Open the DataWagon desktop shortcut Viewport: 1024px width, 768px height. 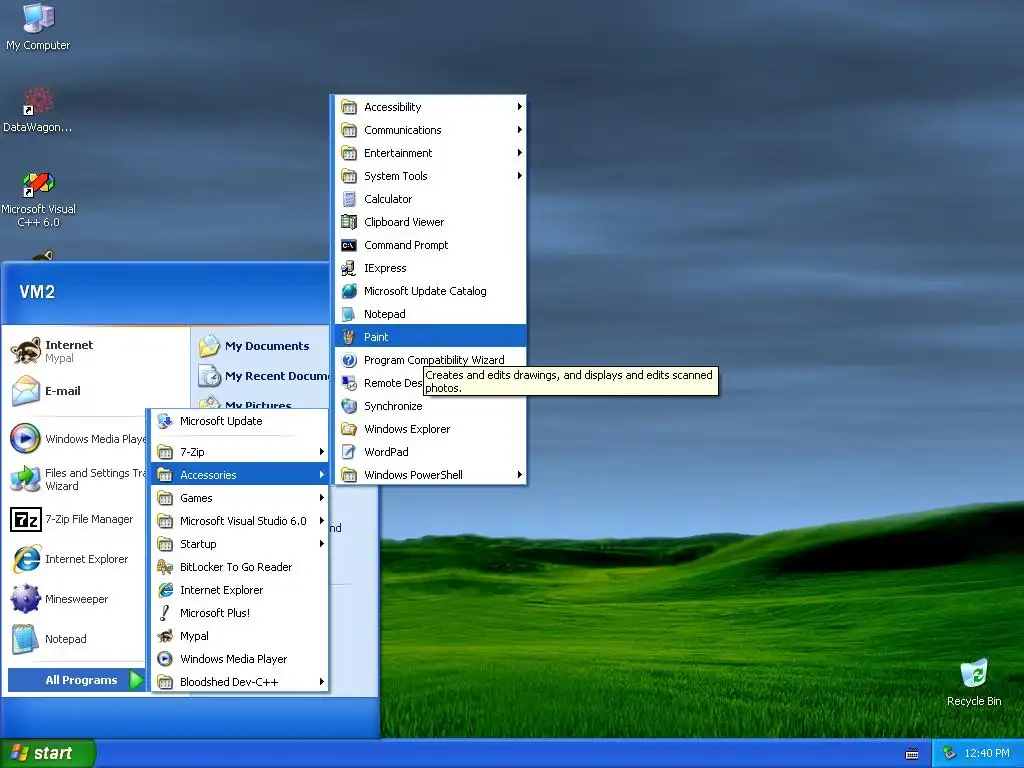[38, 109]
